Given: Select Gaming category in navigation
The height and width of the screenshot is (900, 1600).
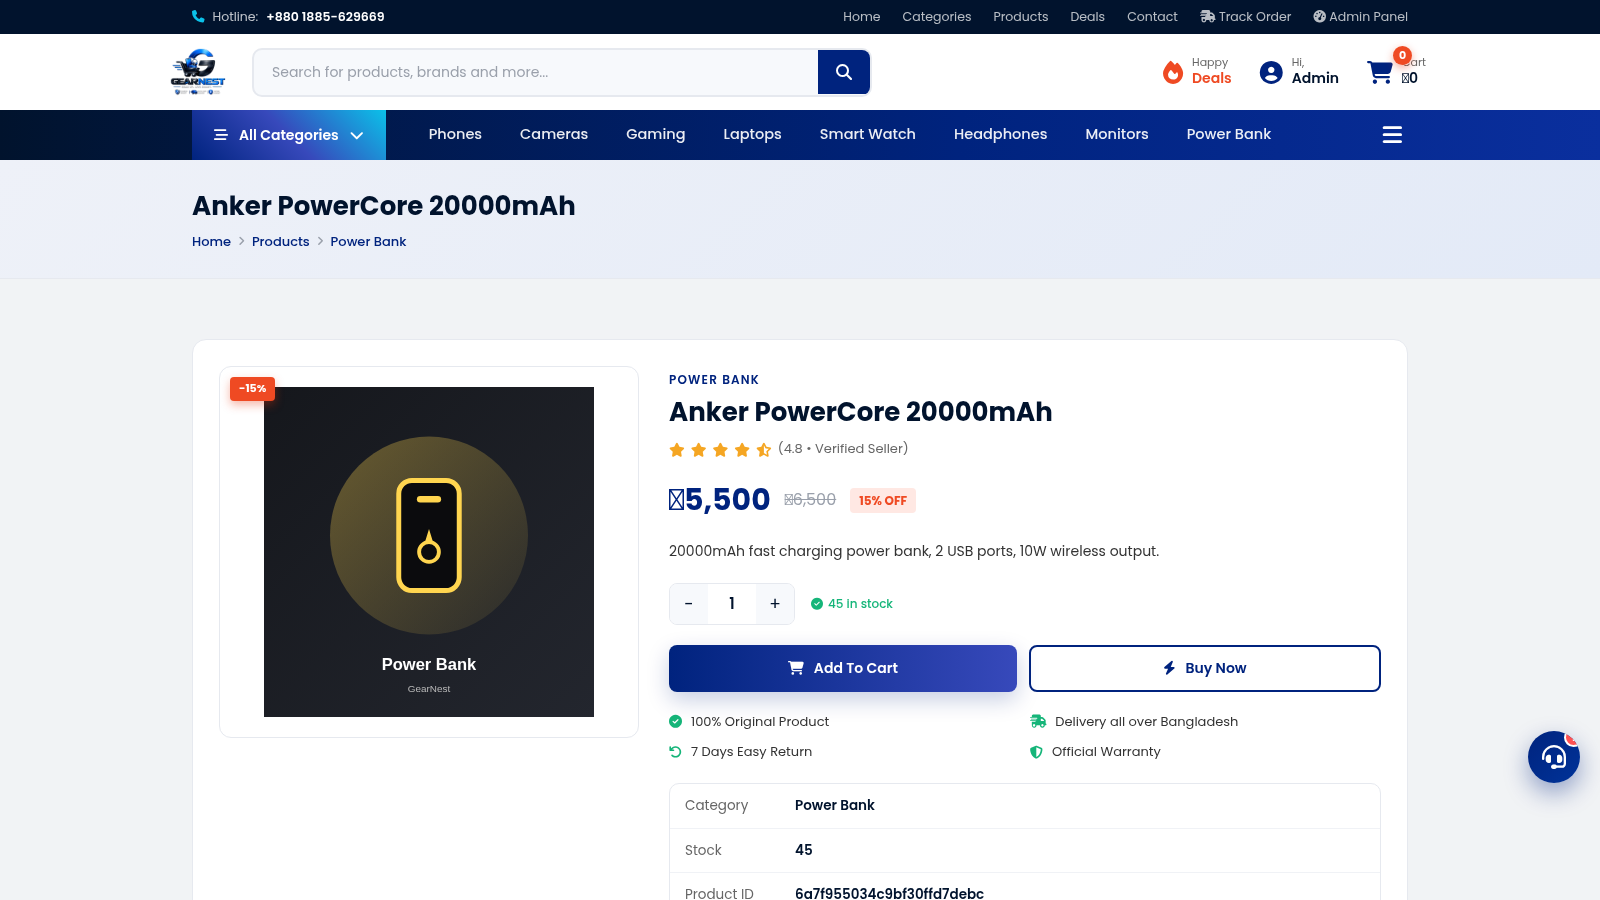Looking at the screenshot, I should tap(656, 134).
